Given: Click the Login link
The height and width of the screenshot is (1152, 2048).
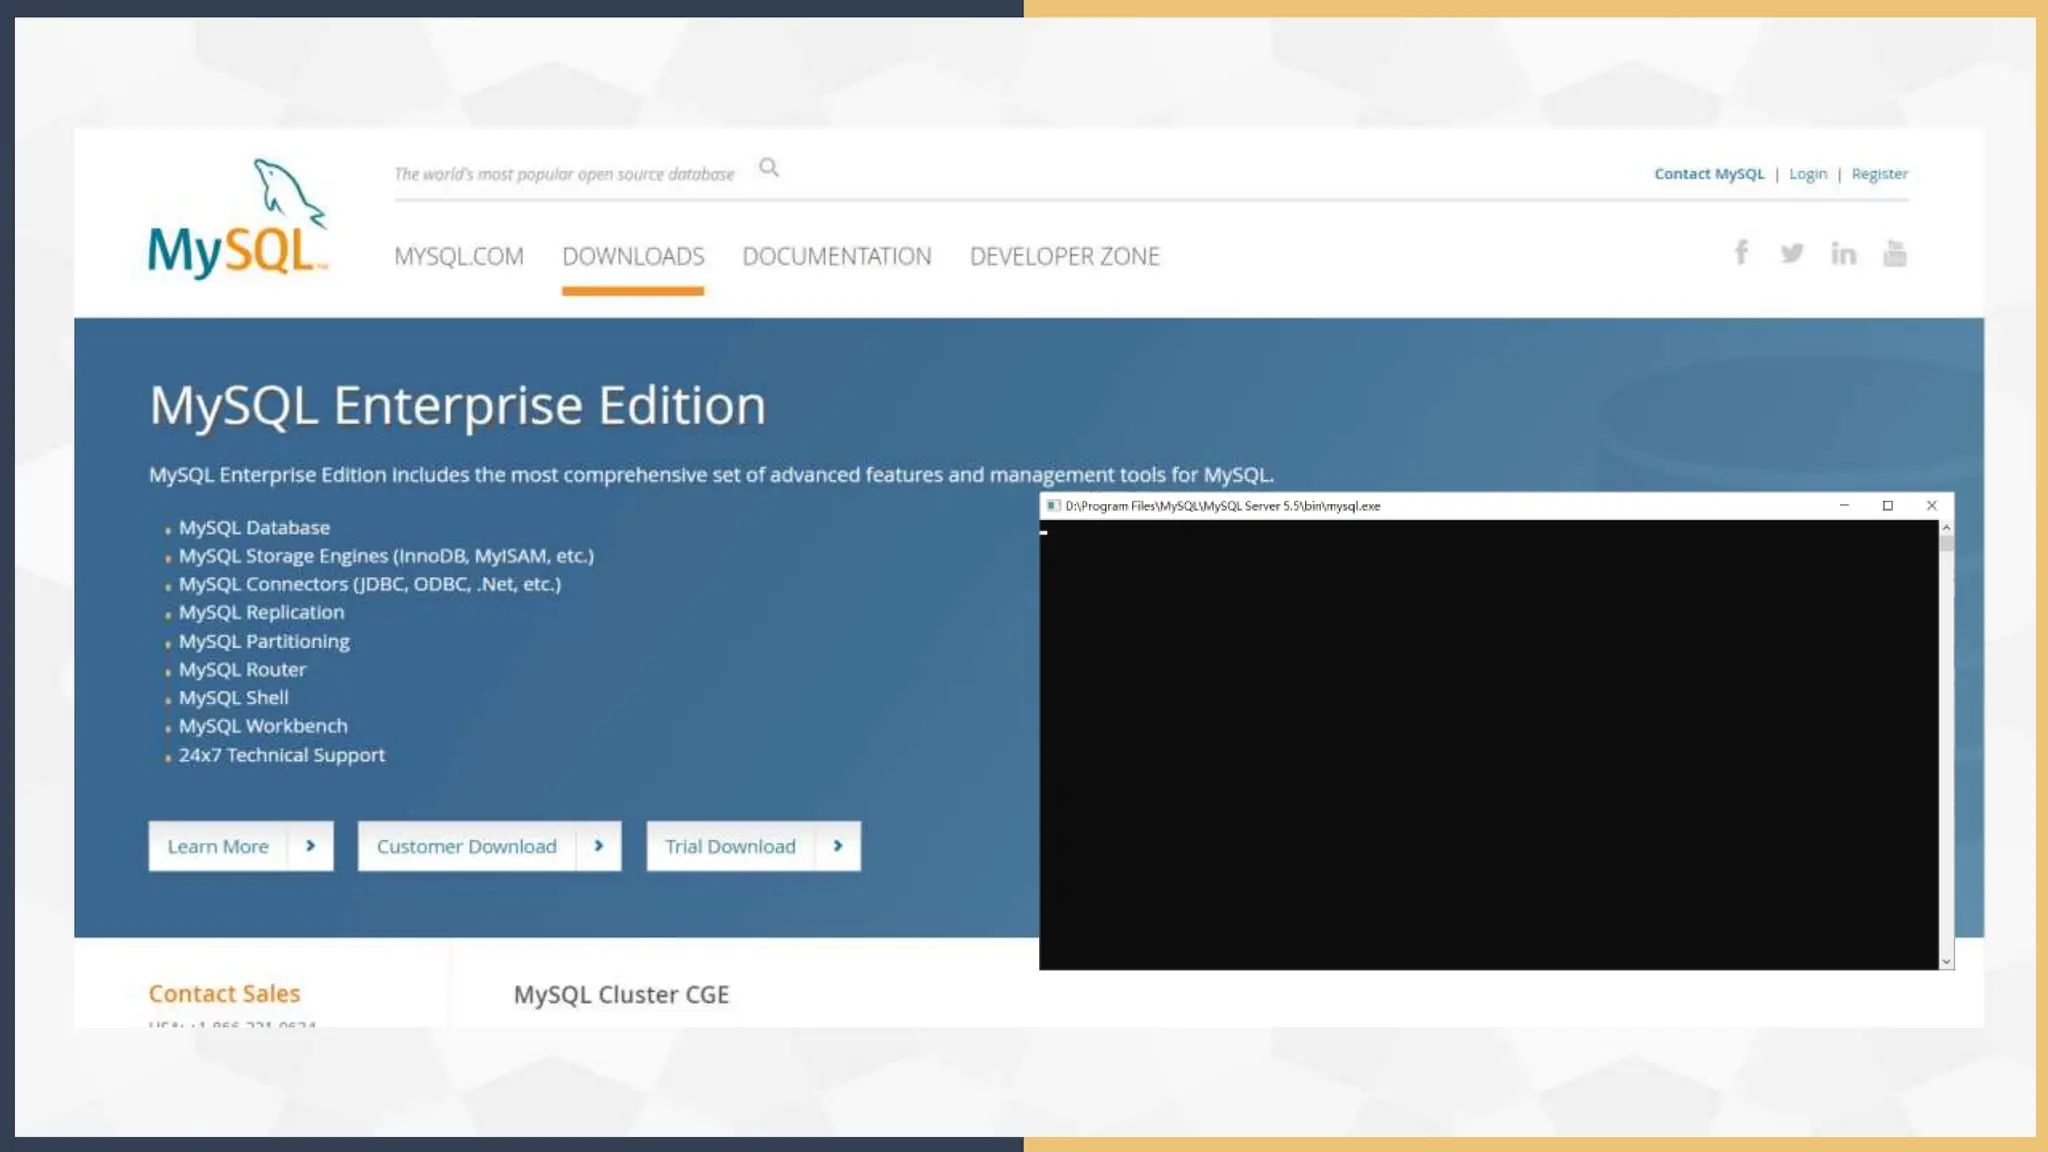Looking at the screenshot, I should click(1808, 174).
